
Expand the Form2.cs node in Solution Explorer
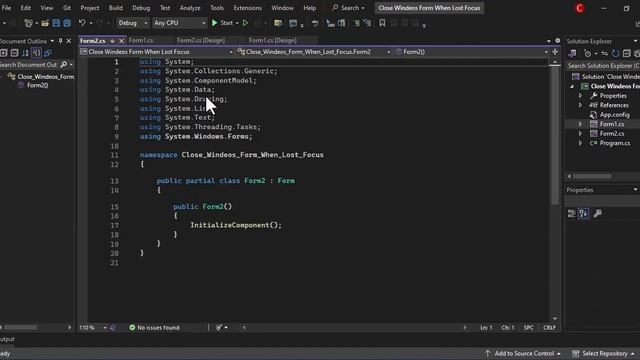click(x=580, y=133)
